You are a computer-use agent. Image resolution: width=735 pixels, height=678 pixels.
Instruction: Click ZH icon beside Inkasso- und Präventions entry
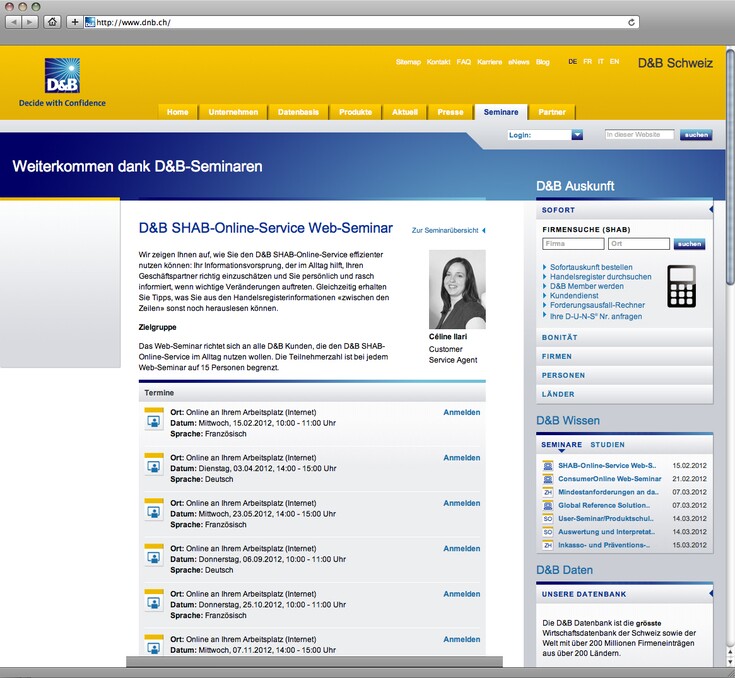548,545
